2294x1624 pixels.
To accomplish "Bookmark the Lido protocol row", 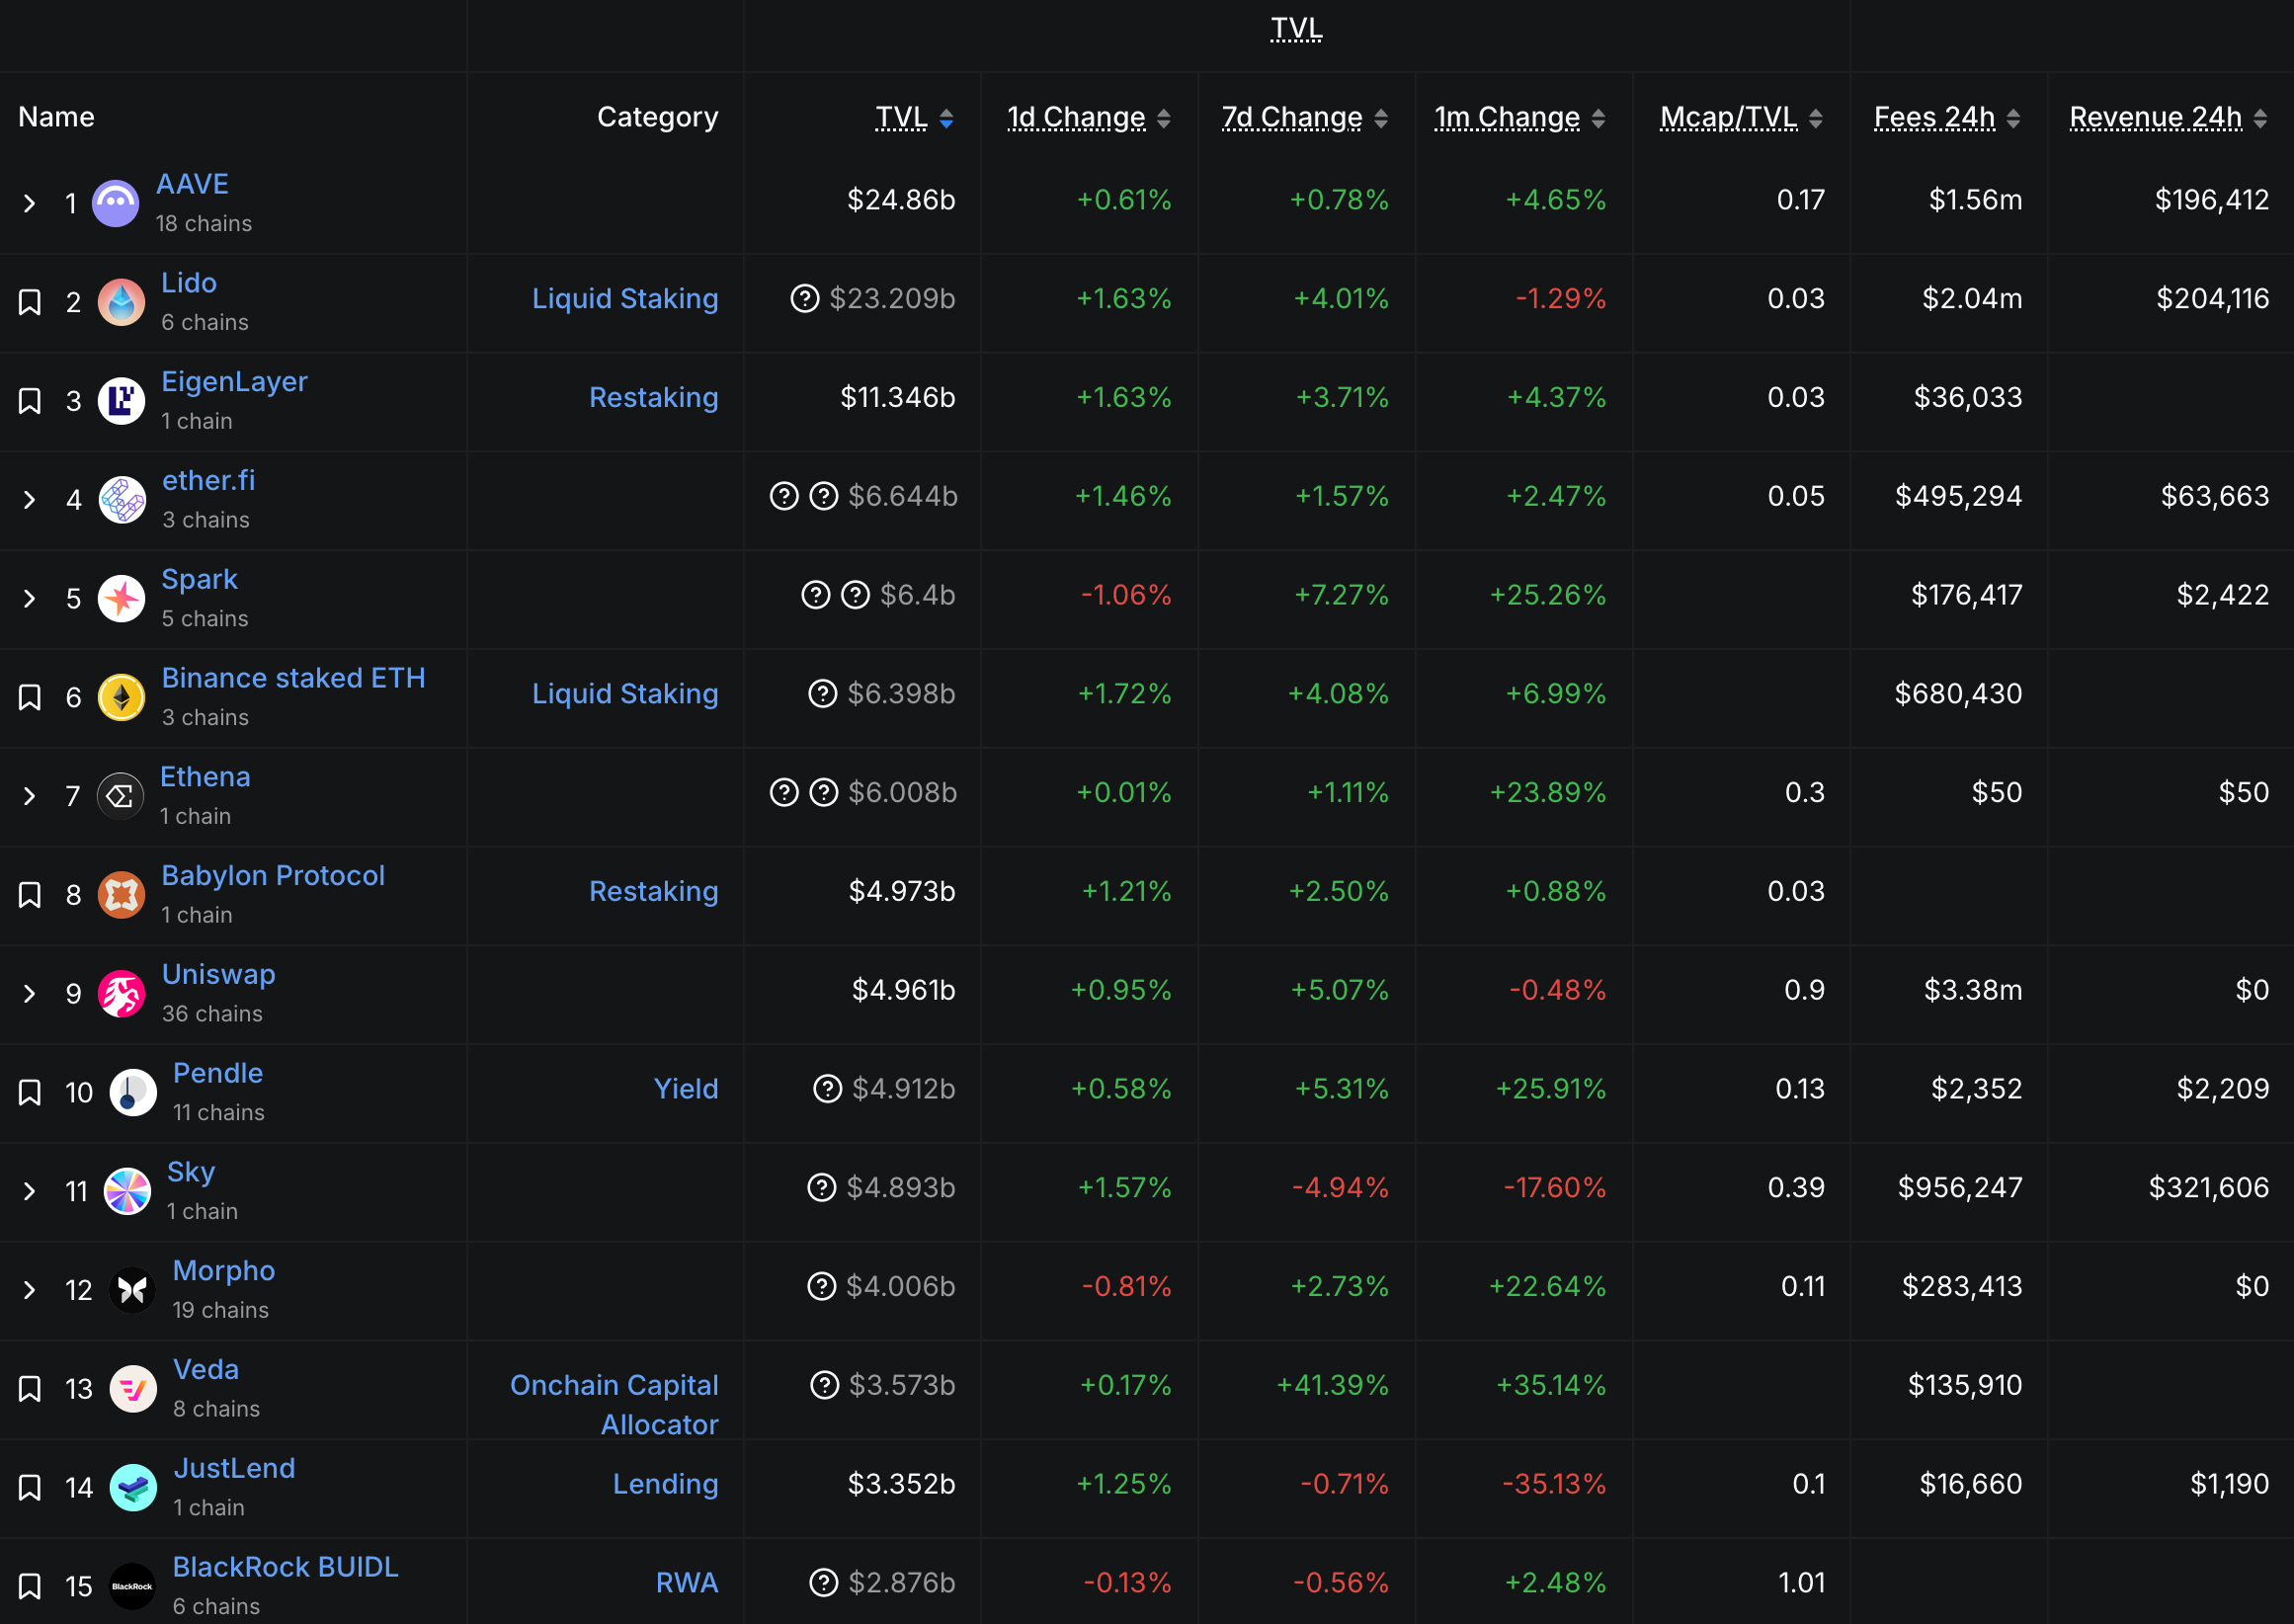I will [x=30, y=302].
